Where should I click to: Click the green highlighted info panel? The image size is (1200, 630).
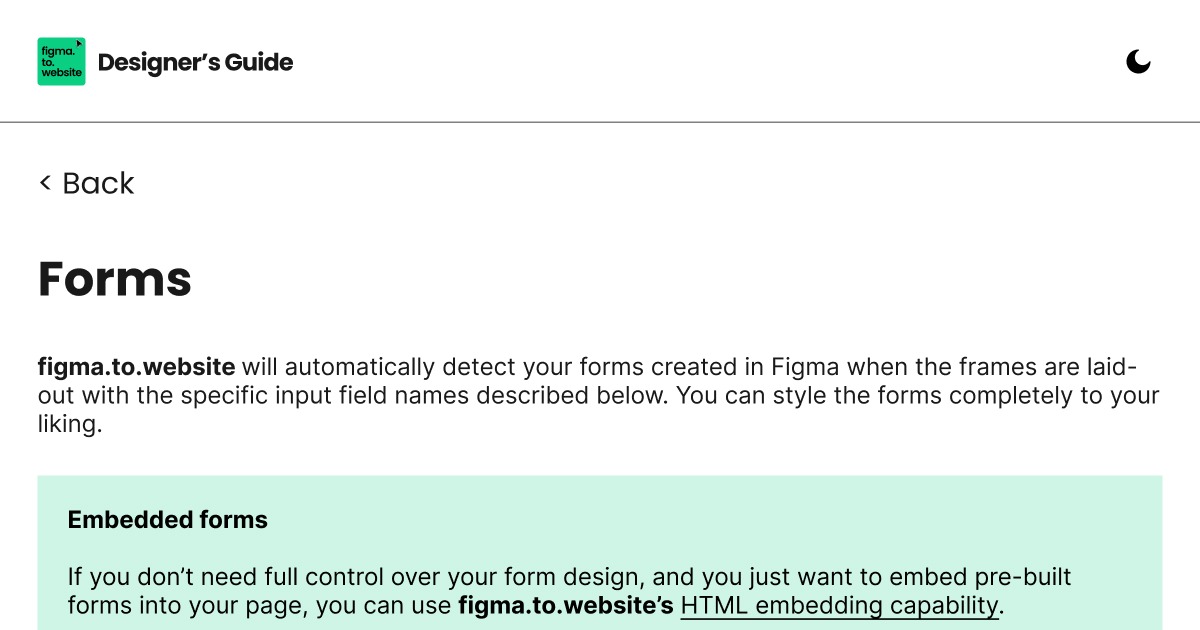(599, 550)
